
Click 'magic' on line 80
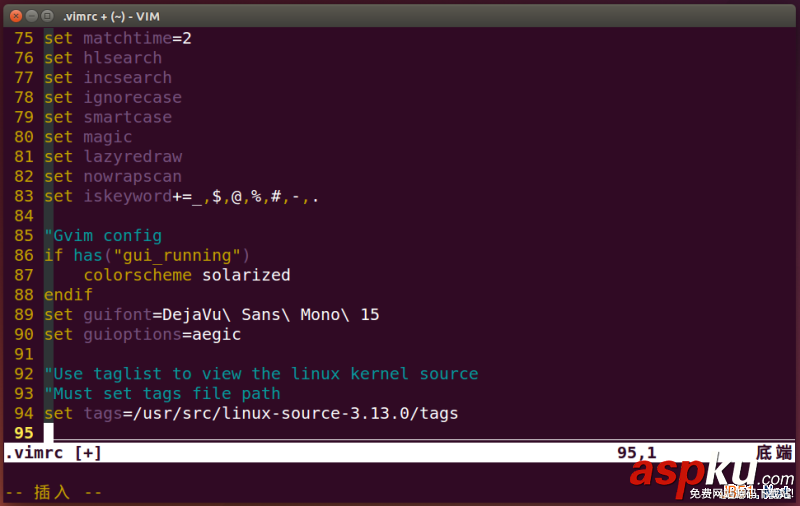pyautogui.click(x=108, y=137)
